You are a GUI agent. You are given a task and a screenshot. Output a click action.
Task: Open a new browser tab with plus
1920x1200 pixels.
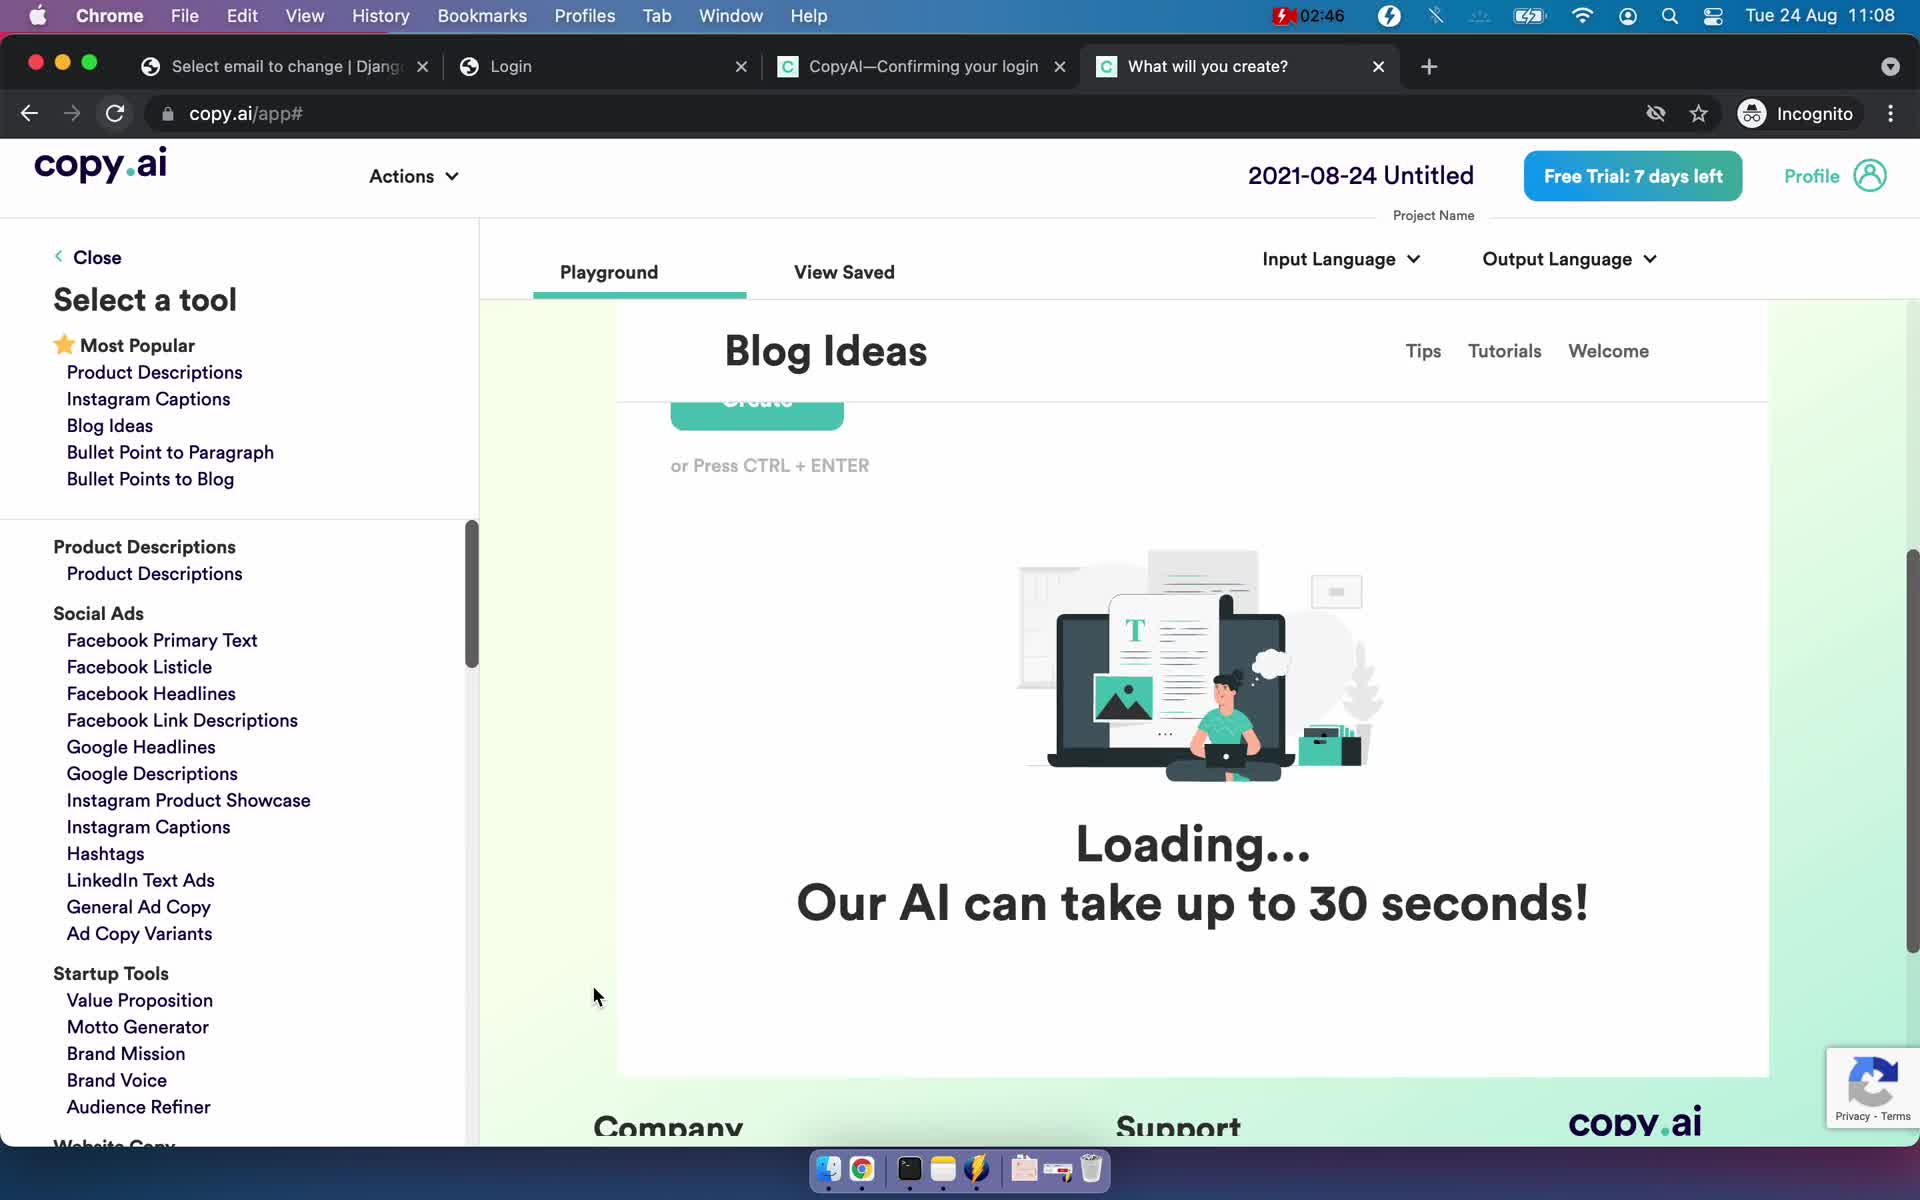pos(1429,67)
